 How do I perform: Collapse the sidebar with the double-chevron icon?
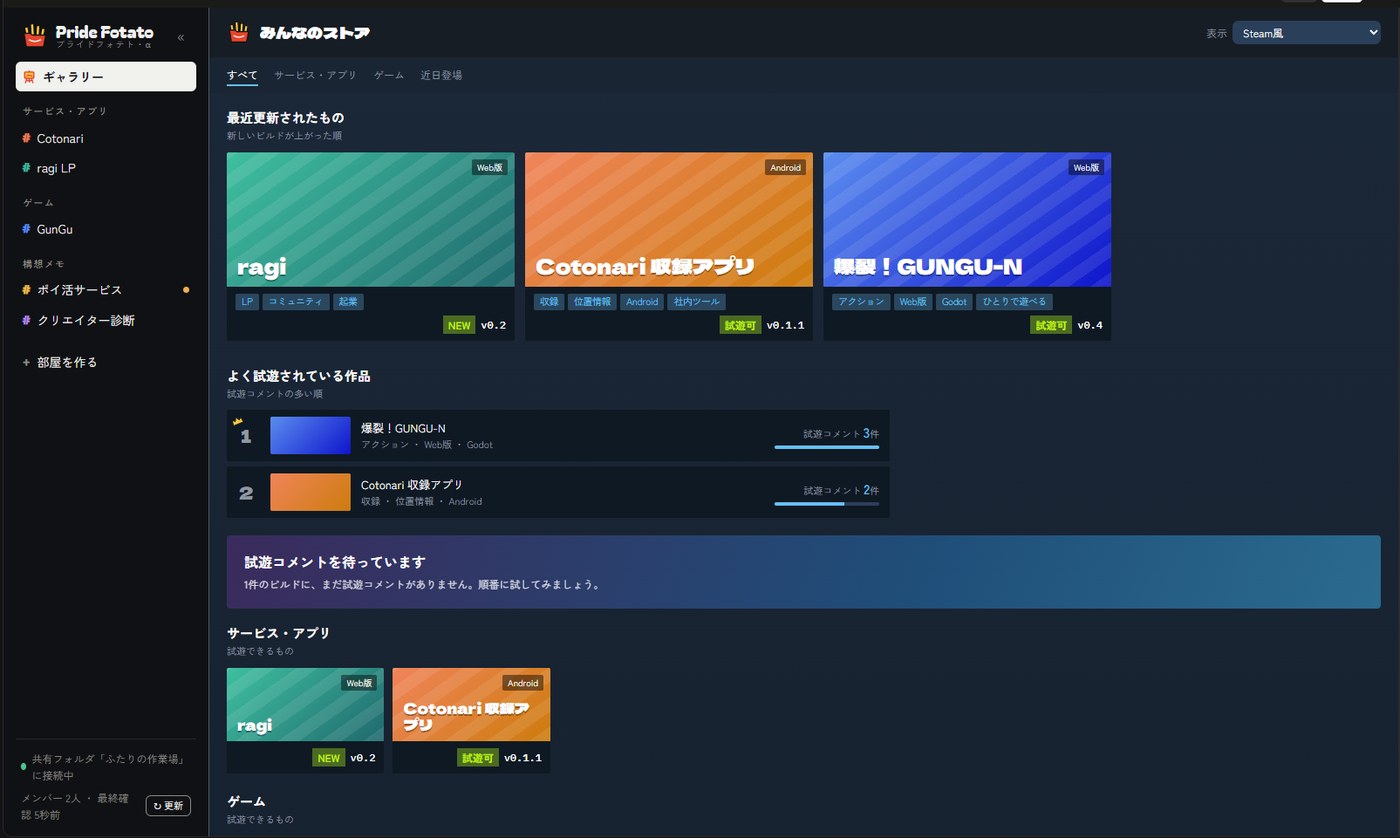pyautogui.click(x=181, y=37)
